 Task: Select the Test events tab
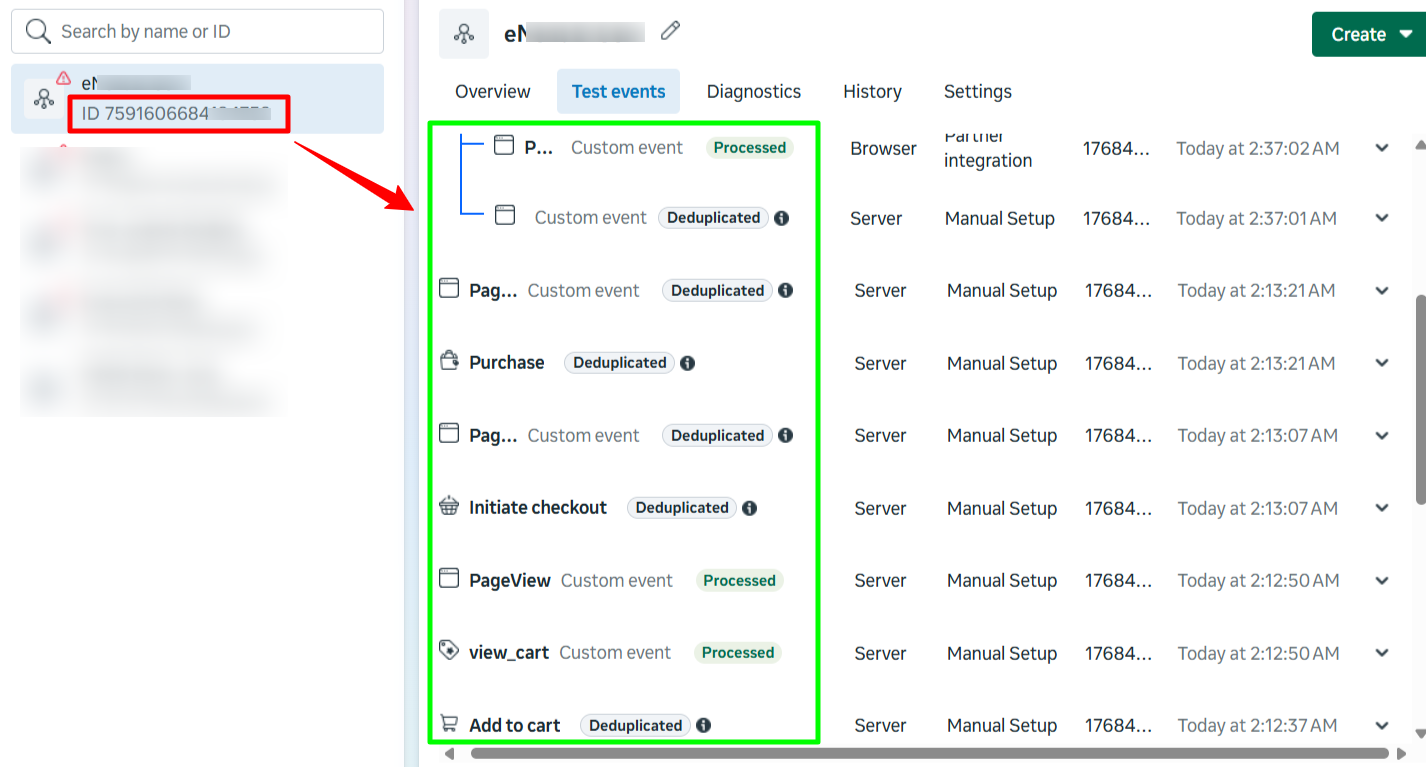[x=618, y=91]
